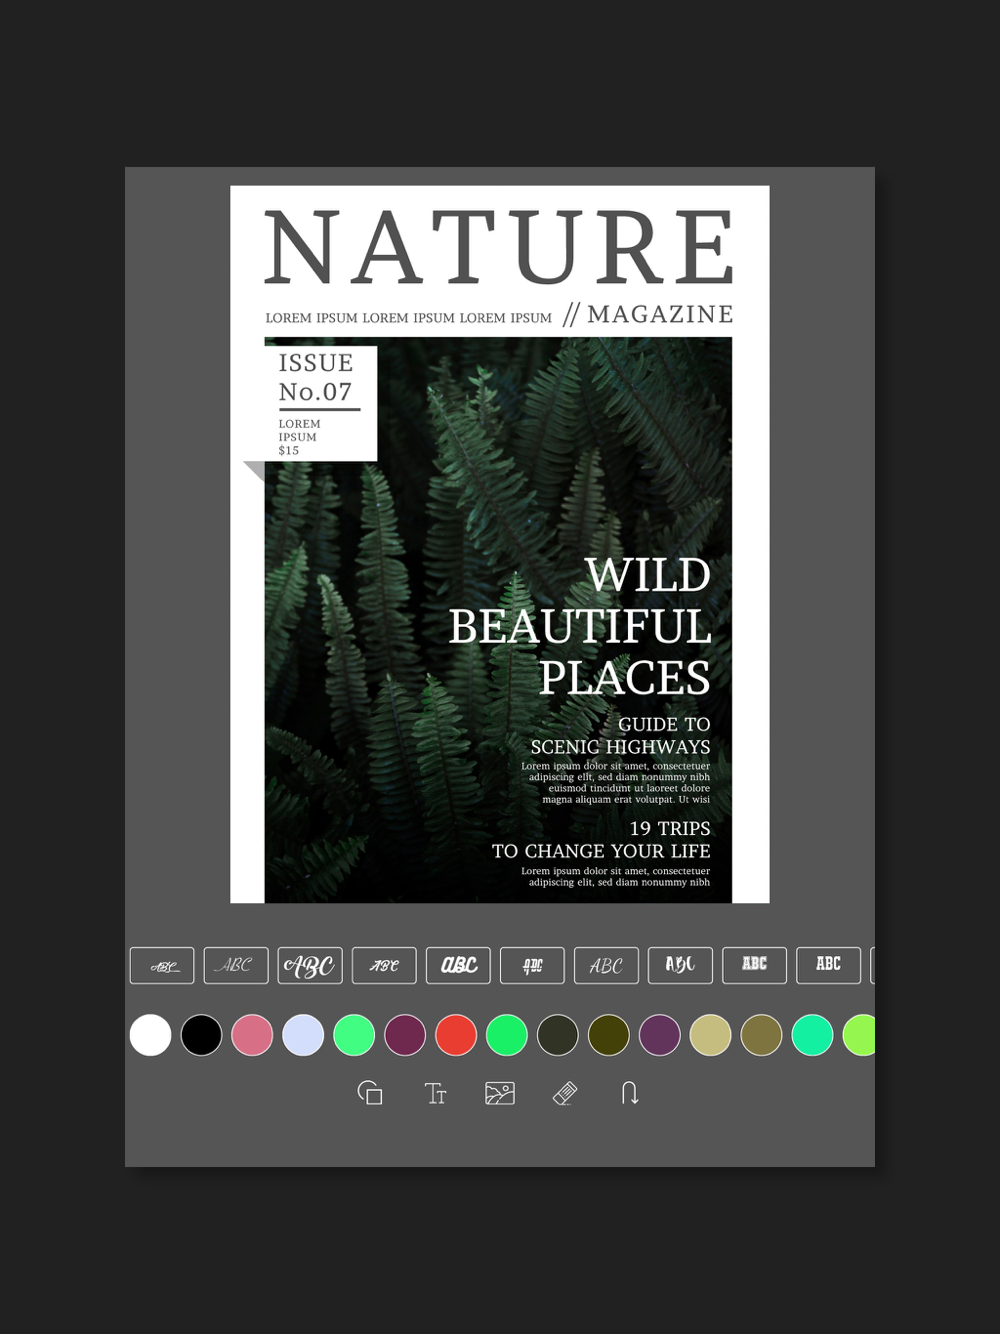The image size is (1000, 1334).
Task: Pick the near-black dark green swatch
Action: (x=558, y=1035)
